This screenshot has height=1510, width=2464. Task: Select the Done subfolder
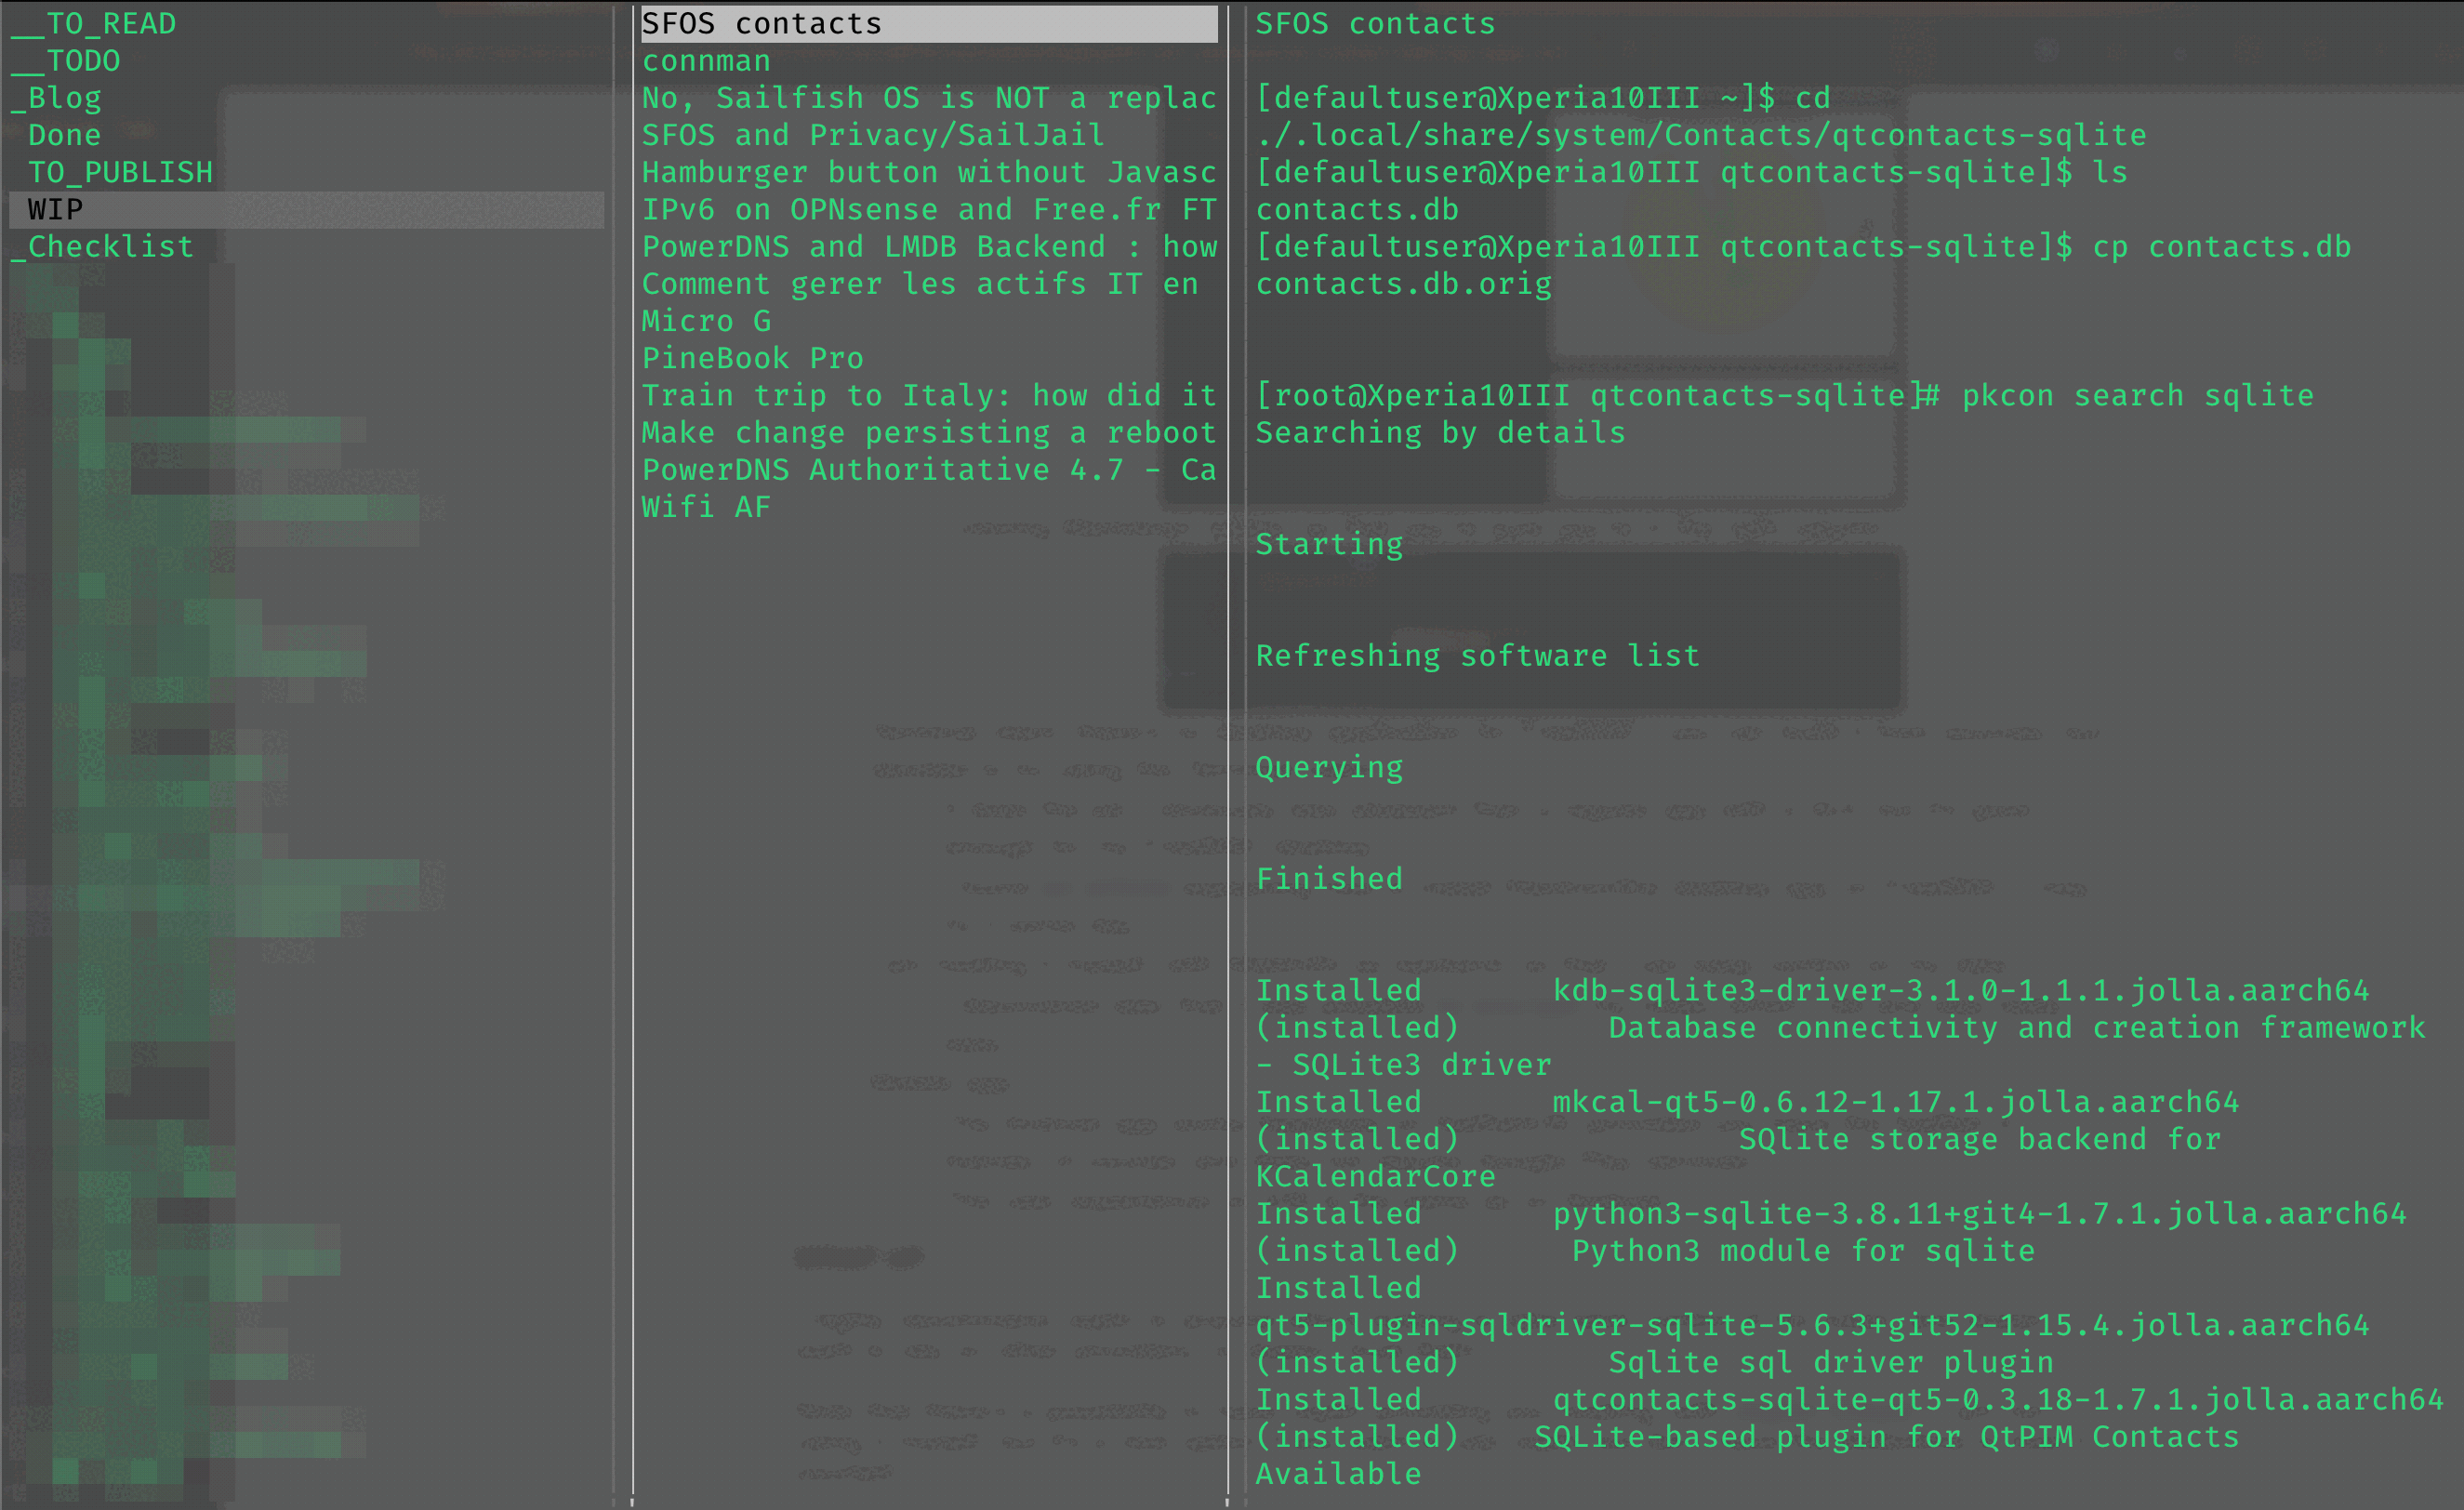[64, 135]
